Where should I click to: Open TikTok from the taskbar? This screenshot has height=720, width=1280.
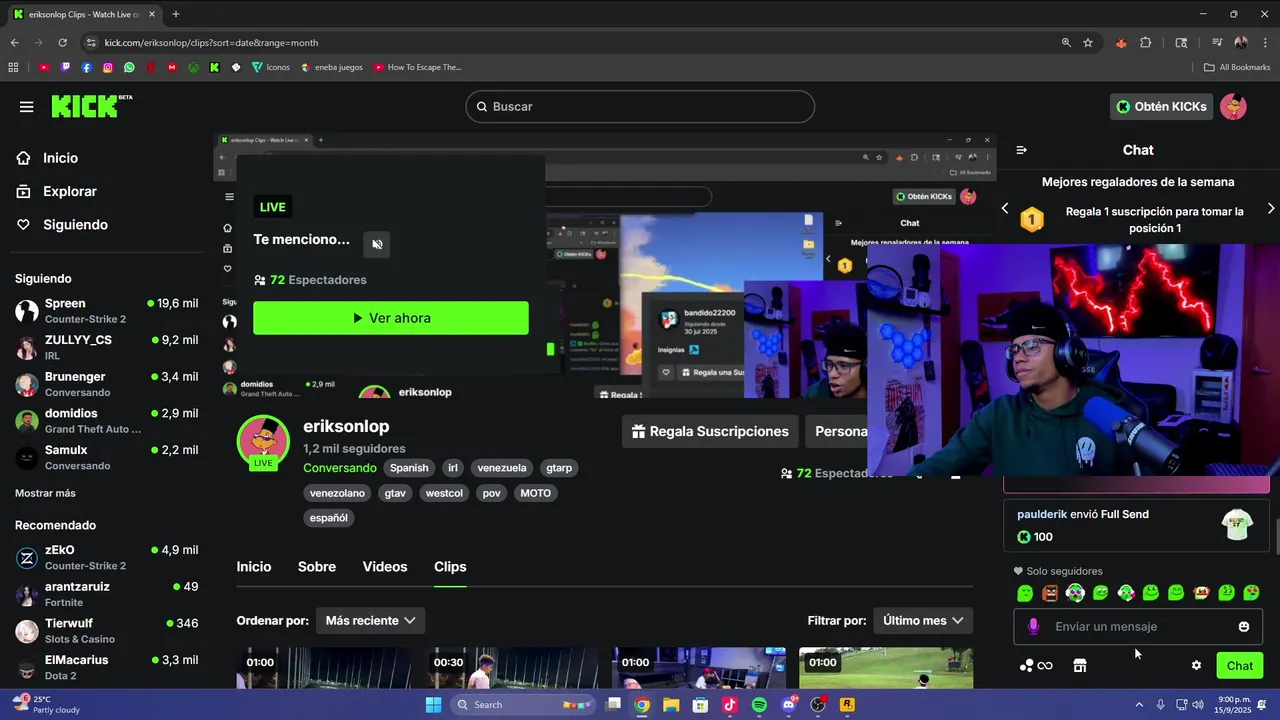pyautogui.click(x=730, y=705)
